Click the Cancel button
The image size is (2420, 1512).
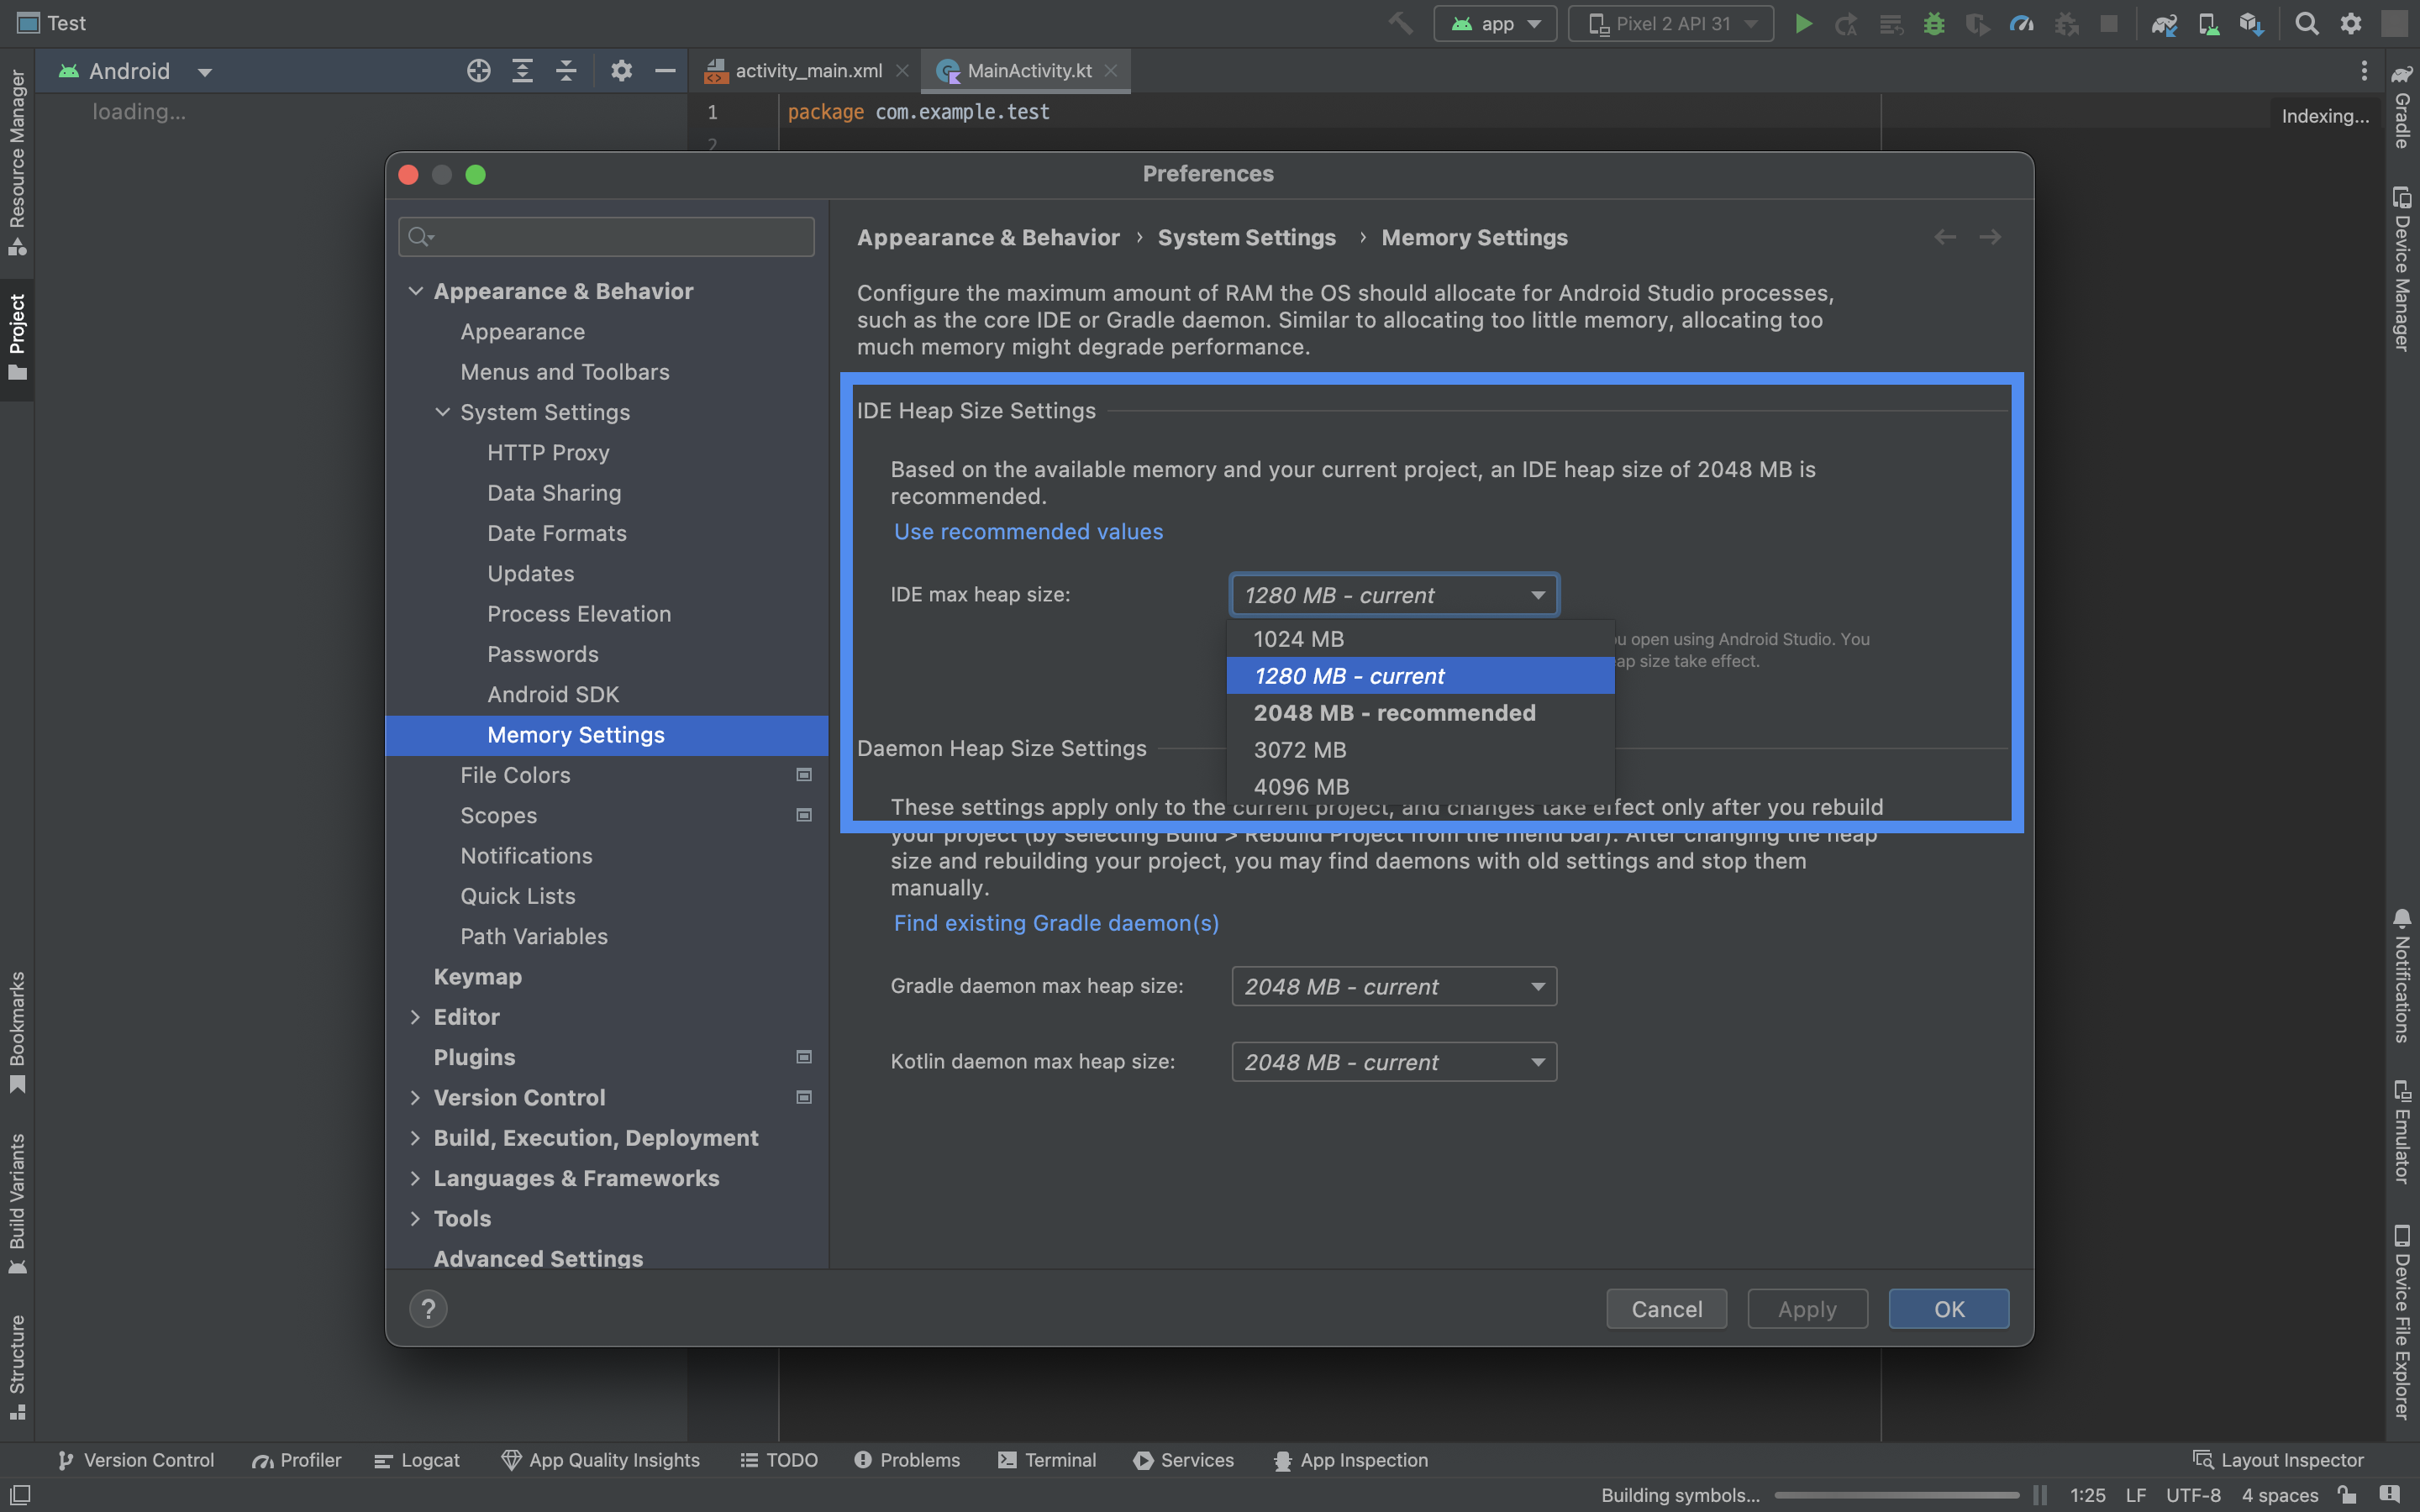tap(1666, 1309)
